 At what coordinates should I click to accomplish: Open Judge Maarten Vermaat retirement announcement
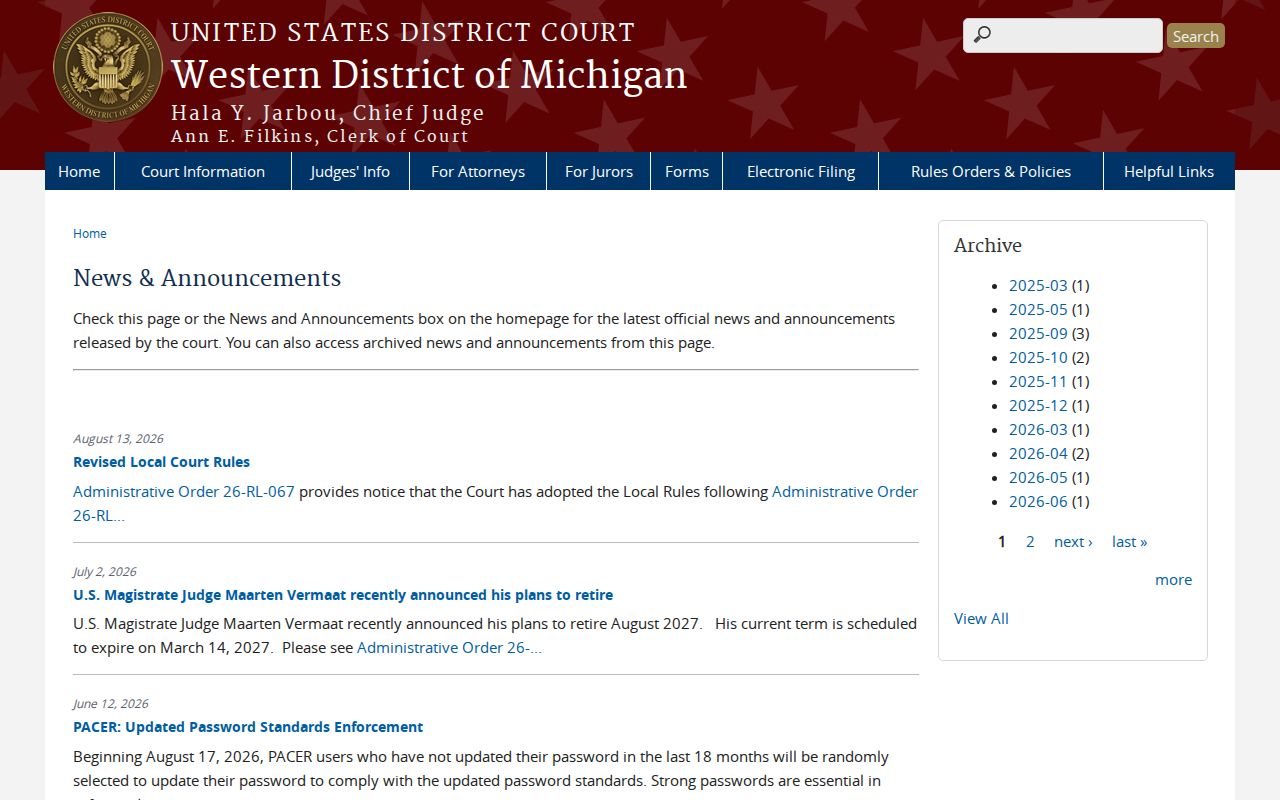tap(343, 595)
